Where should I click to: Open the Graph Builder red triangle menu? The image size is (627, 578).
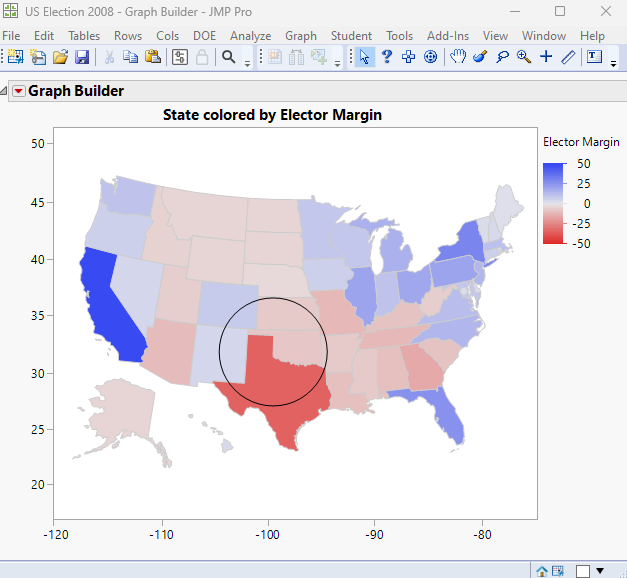click(x=18, y=91)
